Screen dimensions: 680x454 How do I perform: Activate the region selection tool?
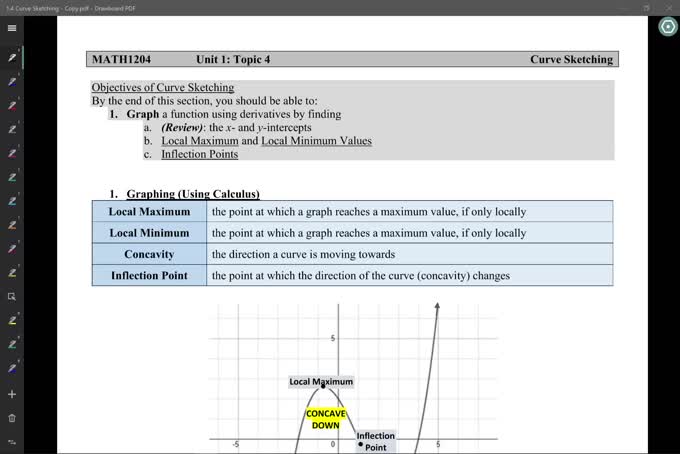tap(12, 297)
